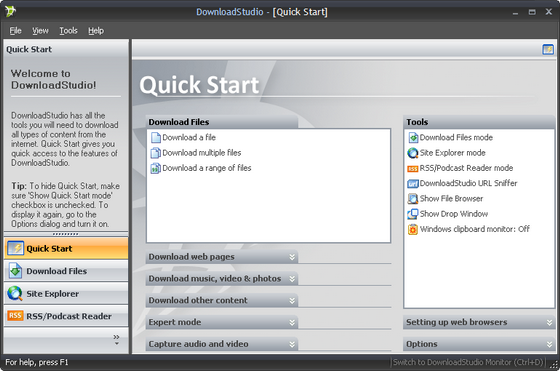Click the Tools panel header
Viewport: 560px width, 371px height.
point(479,122)
